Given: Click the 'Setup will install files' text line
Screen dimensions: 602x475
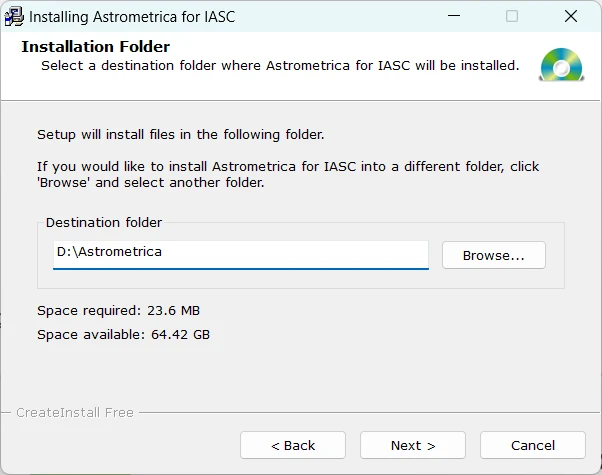Looking at the screenshot, I should (181, 134).
